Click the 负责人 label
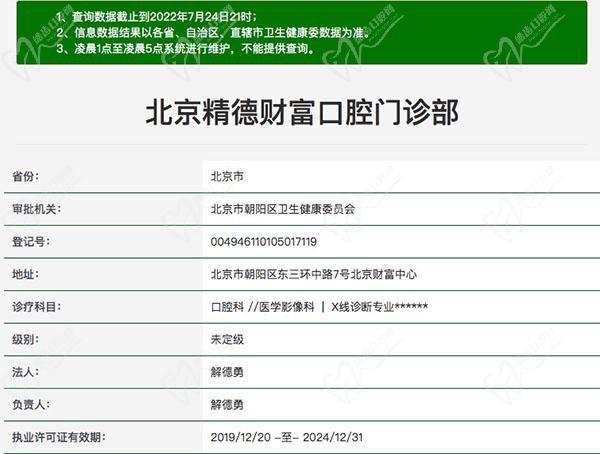 coord(31,404)
